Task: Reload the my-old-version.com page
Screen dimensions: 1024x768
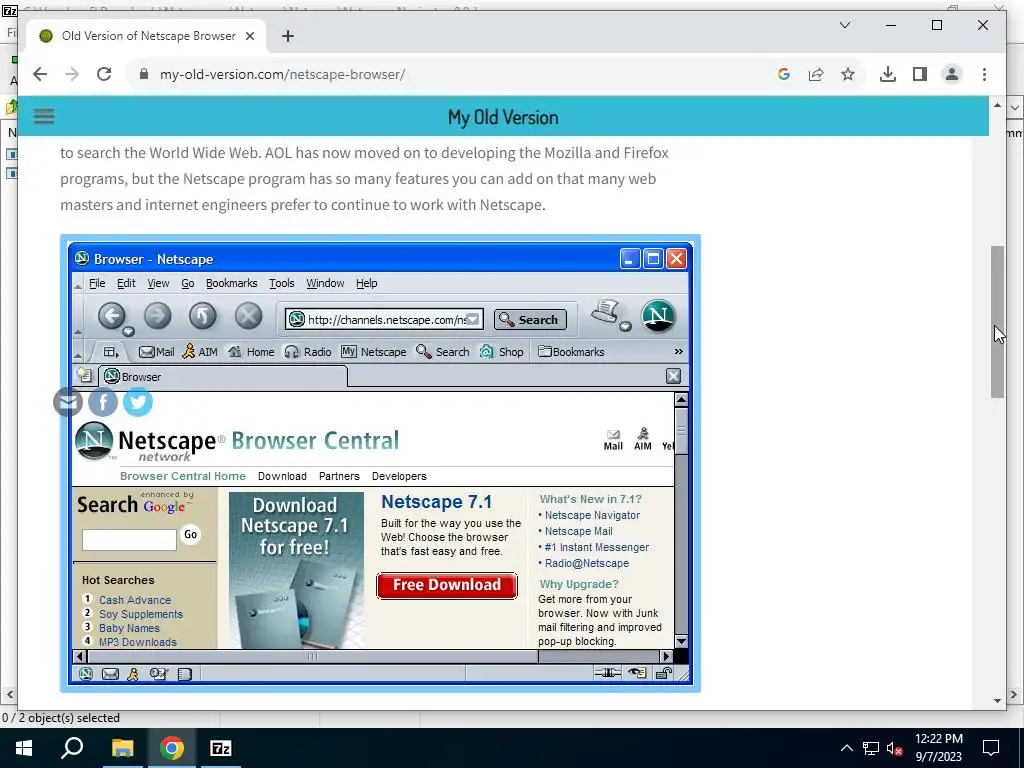Action: point(104,74)
